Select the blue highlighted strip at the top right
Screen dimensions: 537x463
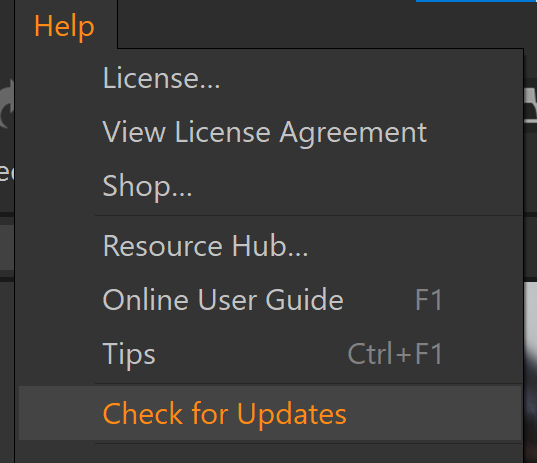pos(476,1)
